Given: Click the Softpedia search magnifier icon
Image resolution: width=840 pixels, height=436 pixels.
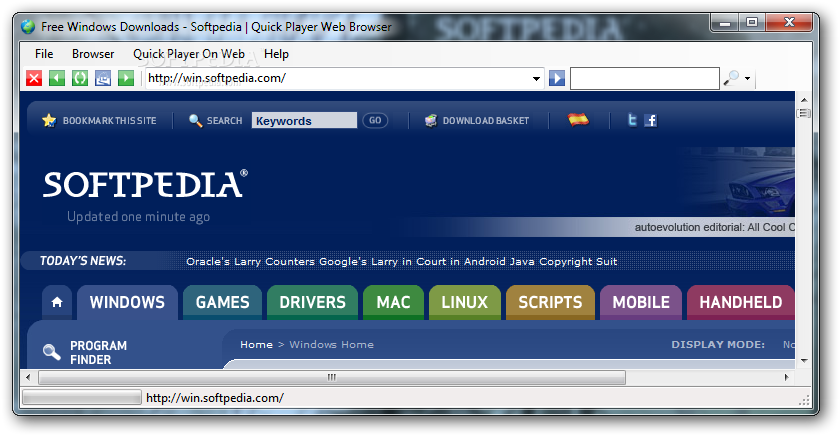Looking at the screenshot, I should click(x=196, y=121).
